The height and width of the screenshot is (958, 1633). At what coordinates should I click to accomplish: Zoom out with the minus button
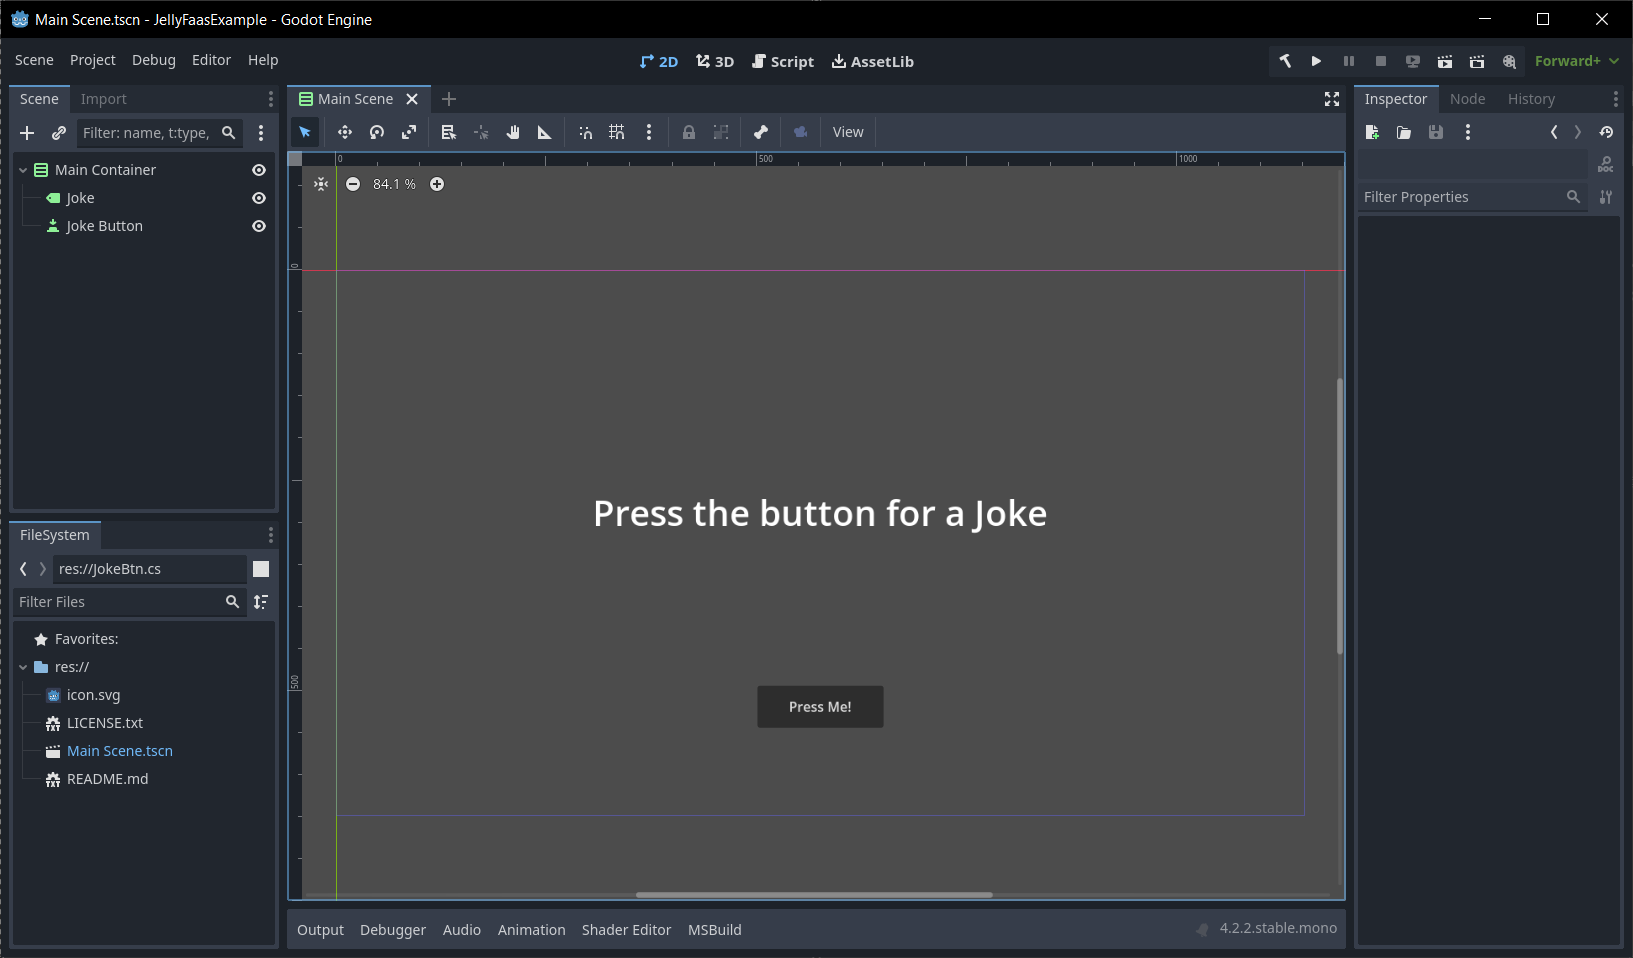[353, 184]
